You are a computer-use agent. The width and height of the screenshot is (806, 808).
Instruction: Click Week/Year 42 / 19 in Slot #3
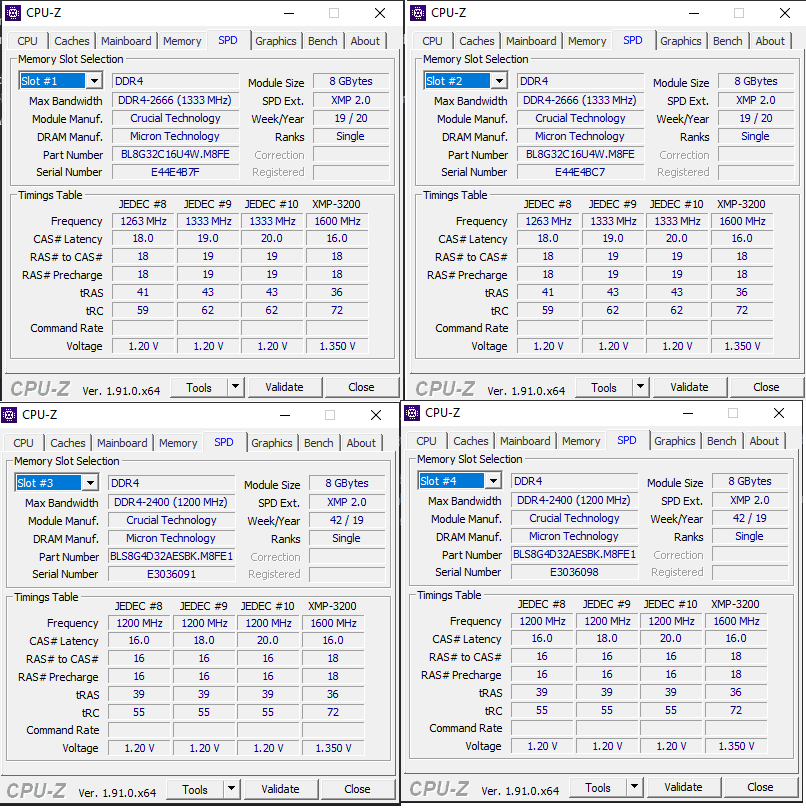click(346, 520)
